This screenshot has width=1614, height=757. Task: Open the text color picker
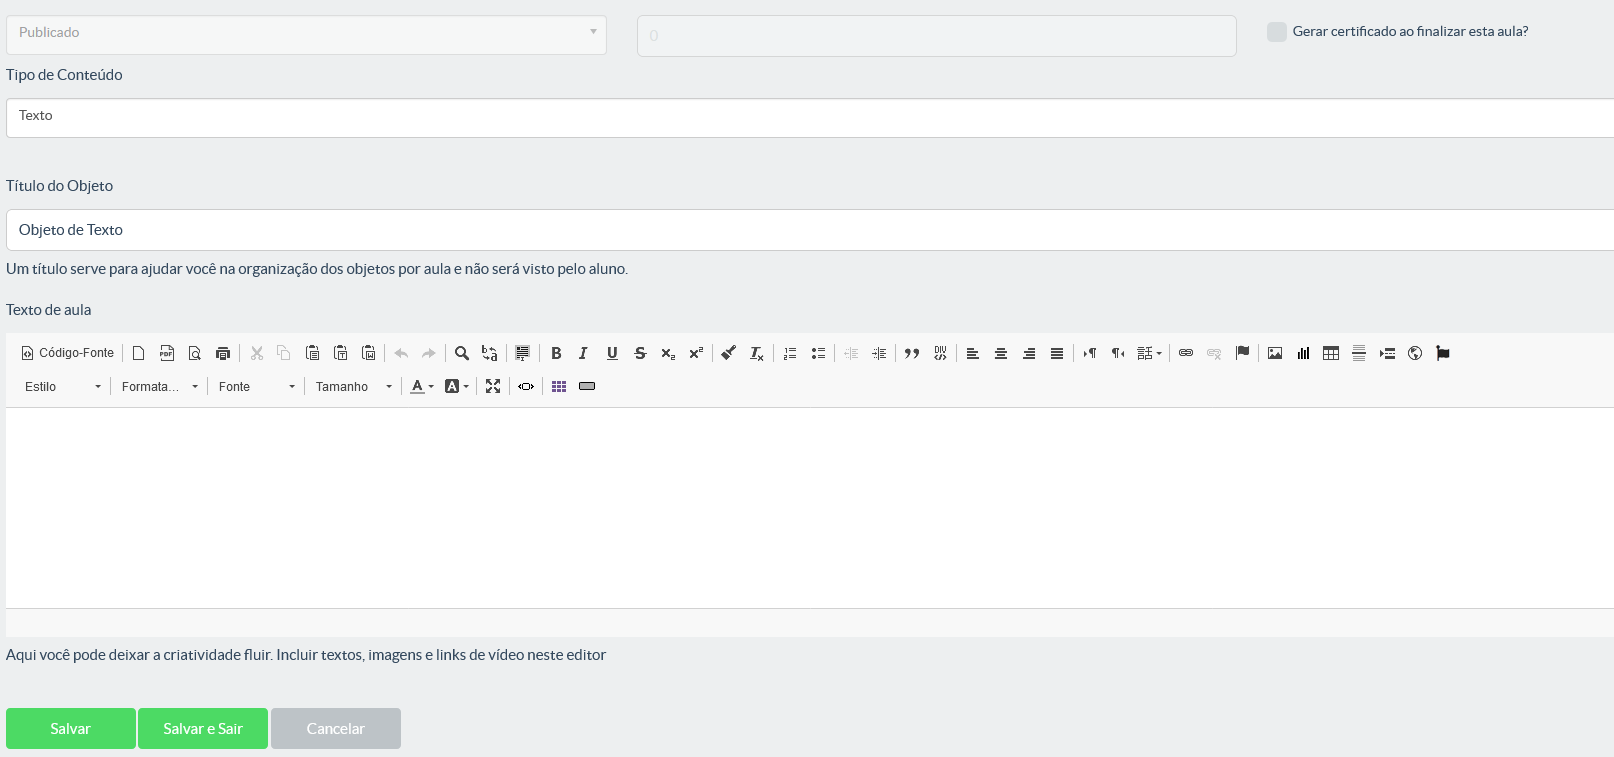point(422,386)
